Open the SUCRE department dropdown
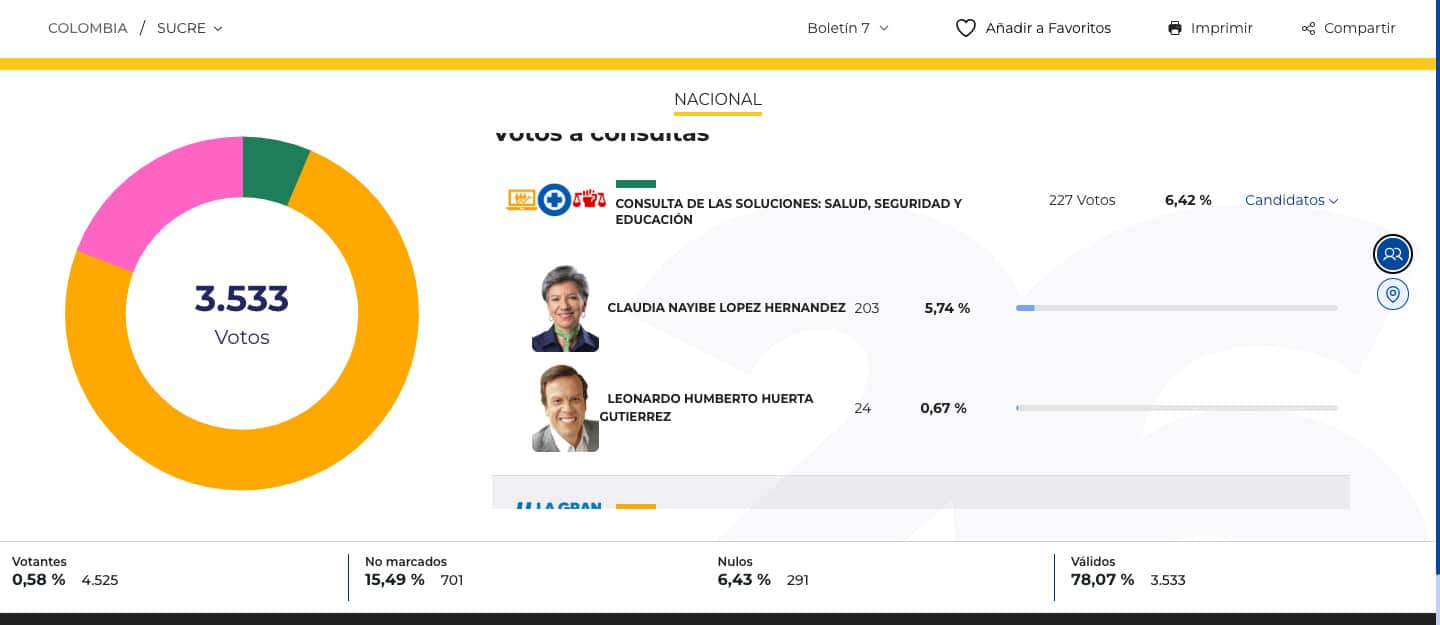 point(190,28)
